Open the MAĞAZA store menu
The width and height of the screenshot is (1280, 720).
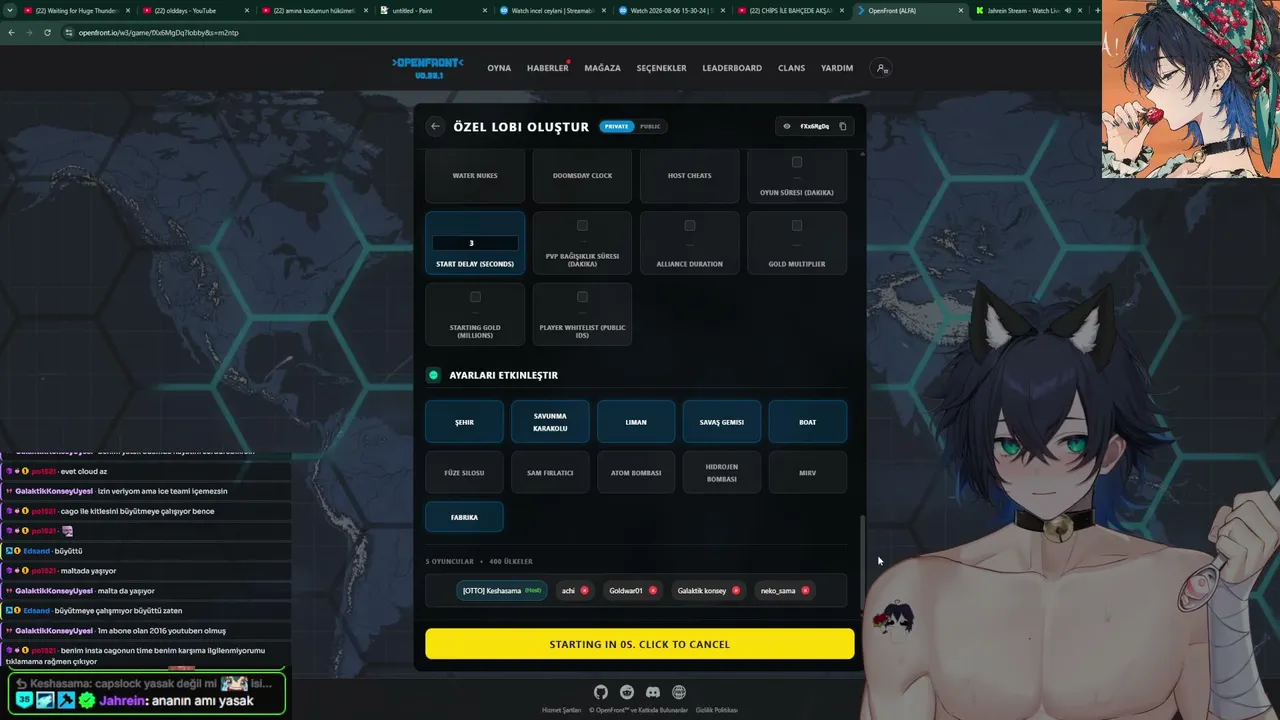point(603,68)
